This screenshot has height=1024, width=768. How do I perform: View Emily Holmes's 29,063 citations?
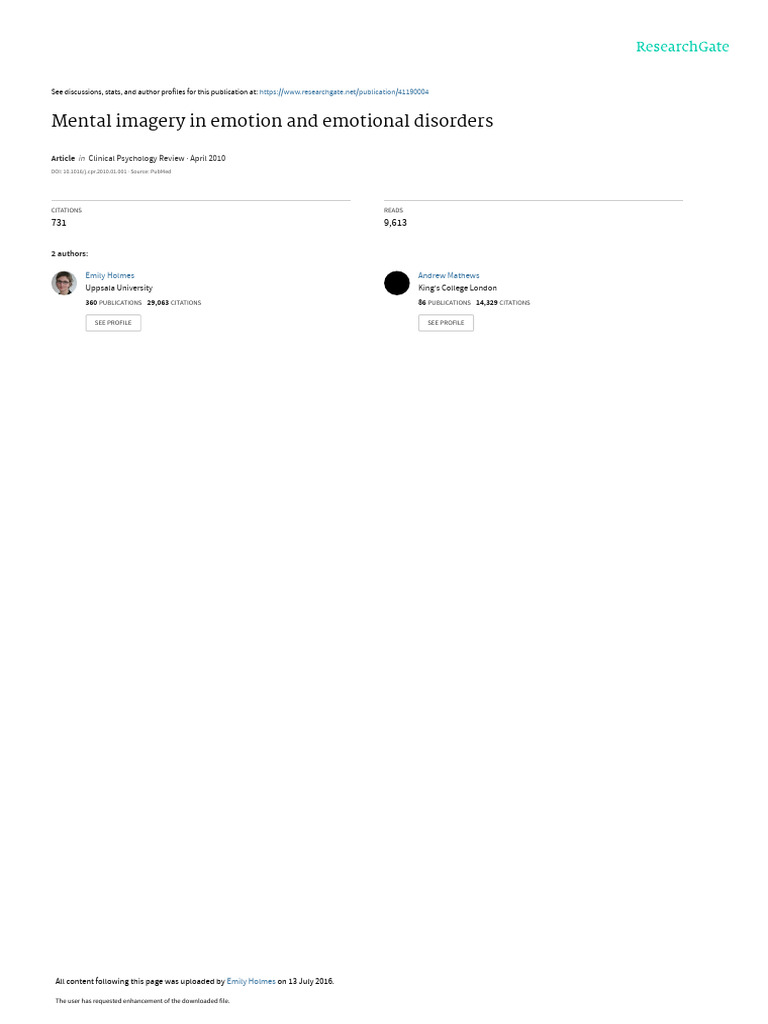(x=174, y=303)
